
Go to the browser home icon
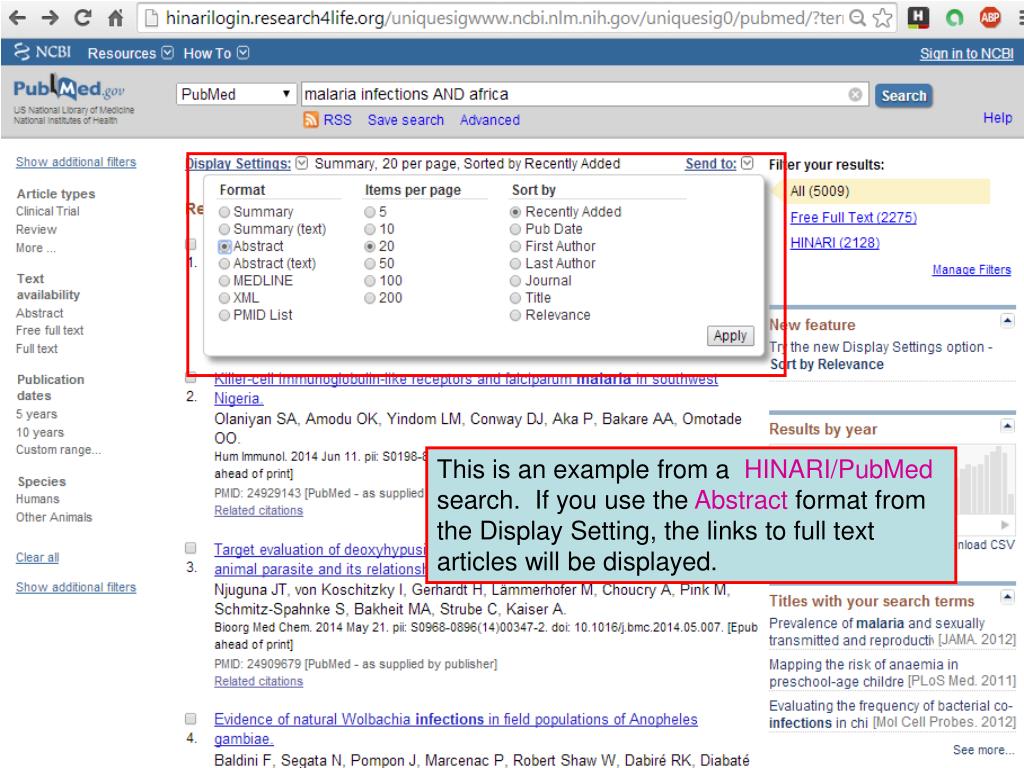[116, 18]
